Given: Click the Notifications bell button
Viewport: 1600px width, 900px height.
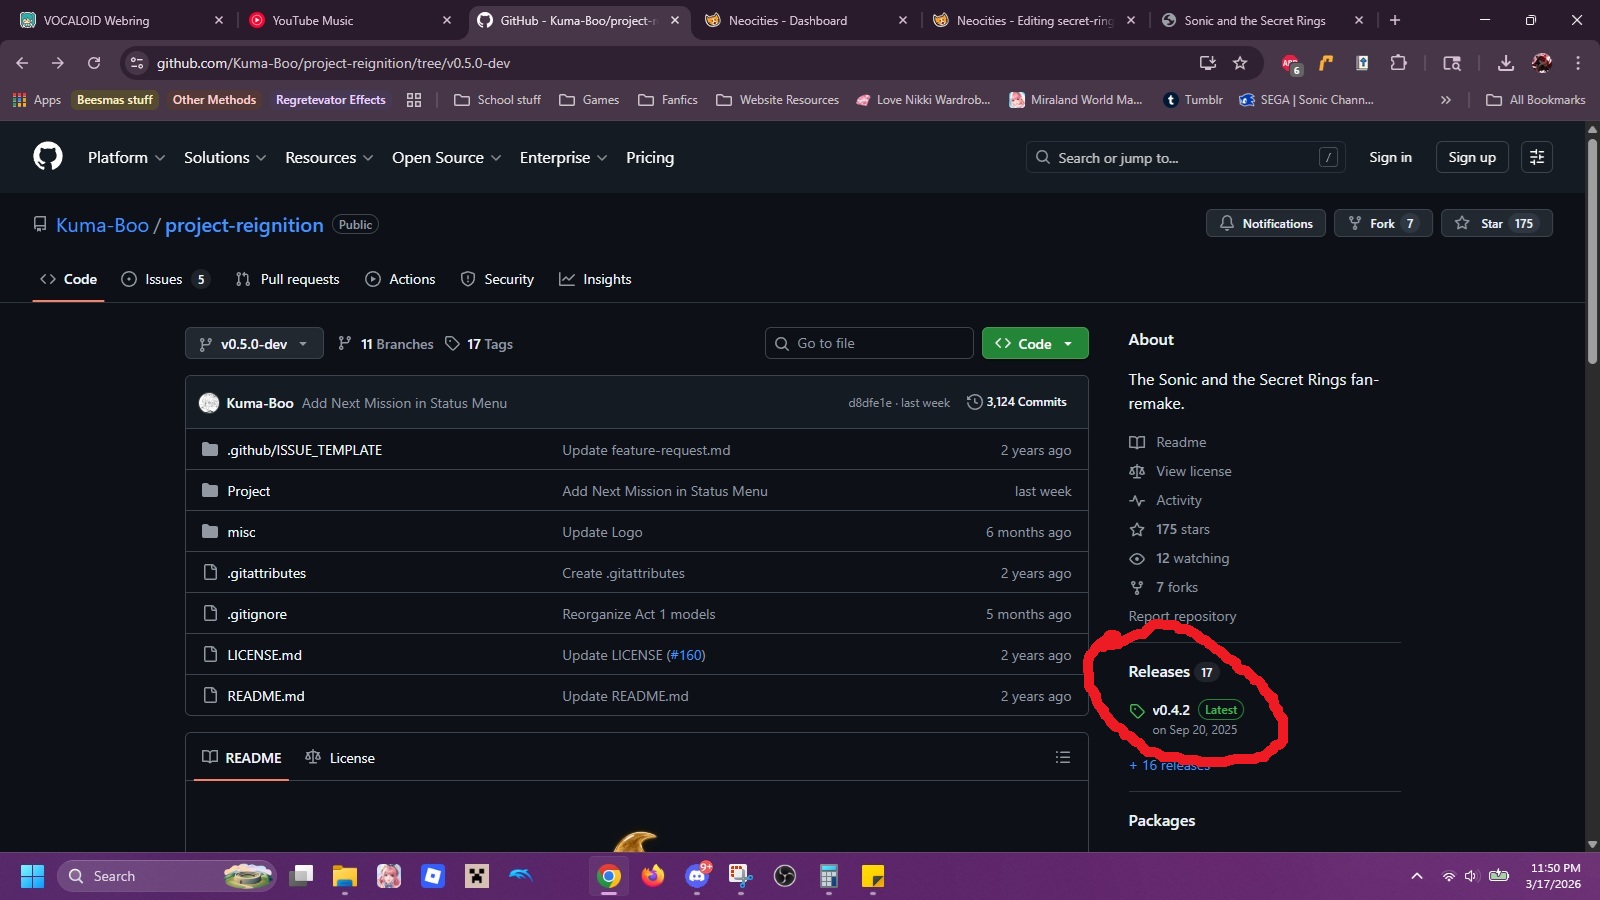Looking at the screenshot, I should coord(1265,223).
